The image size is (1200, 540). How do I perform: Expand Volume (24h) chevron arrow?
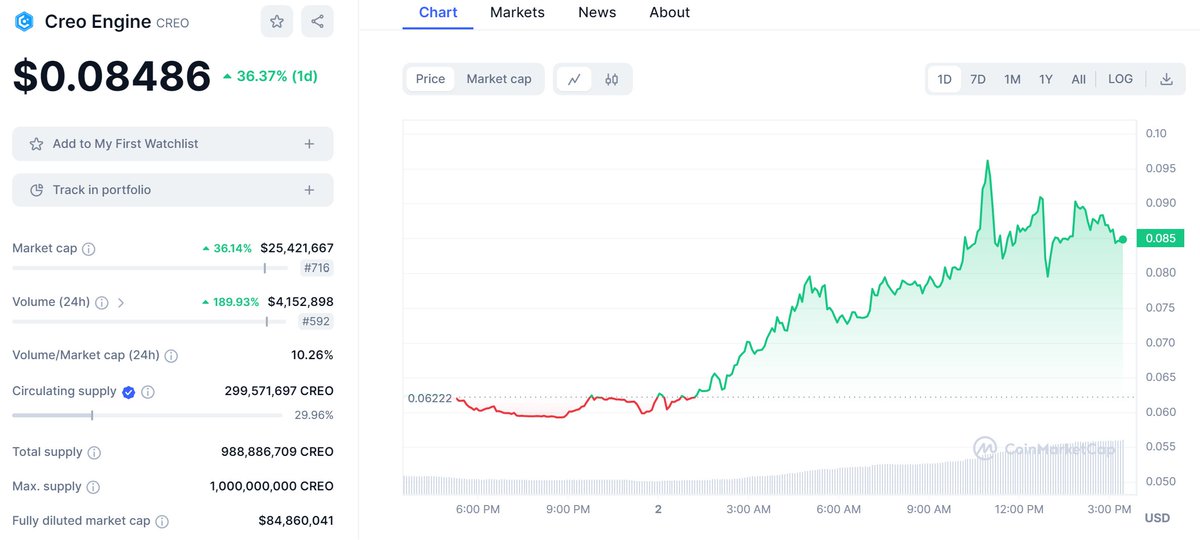[121, 302]
